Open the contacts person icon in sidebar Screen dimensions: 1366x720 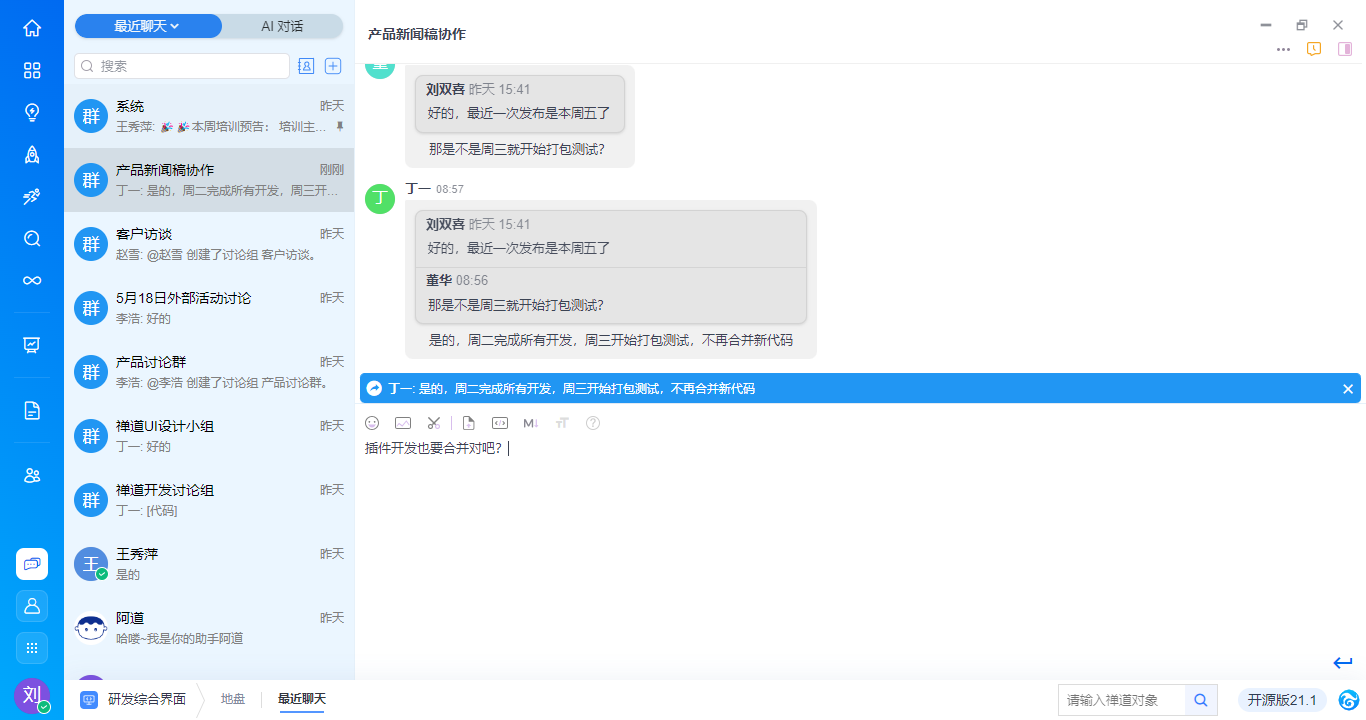pyautogui.click(x=32, y=606)
